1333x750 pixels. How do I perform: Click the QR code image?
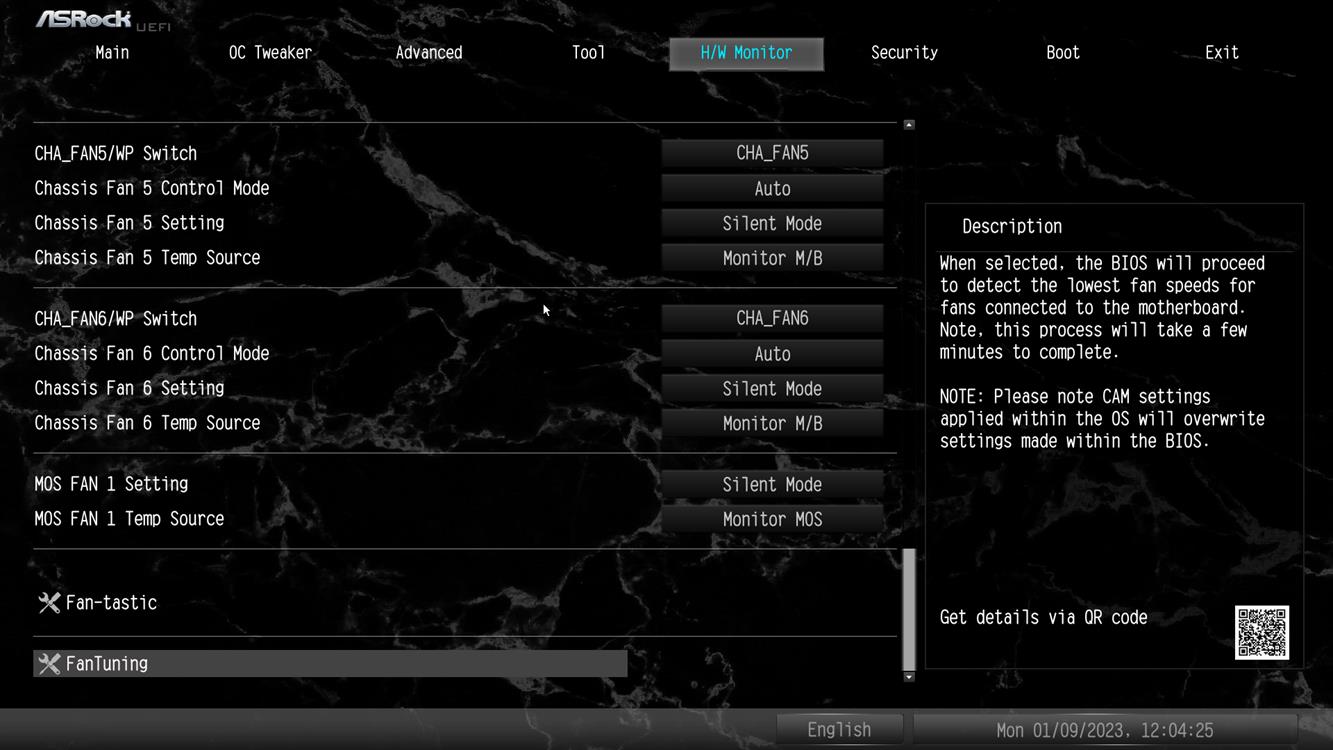[x=1261, y=632]
